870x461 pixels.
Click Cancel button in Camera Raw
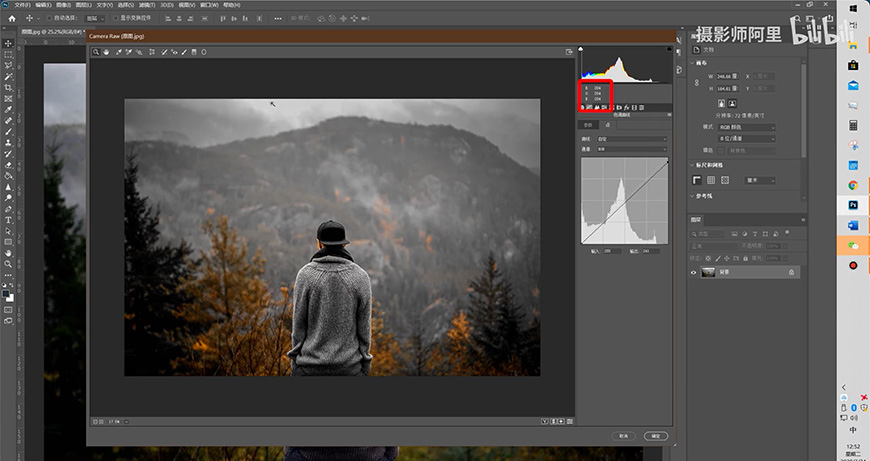point(624,436)
